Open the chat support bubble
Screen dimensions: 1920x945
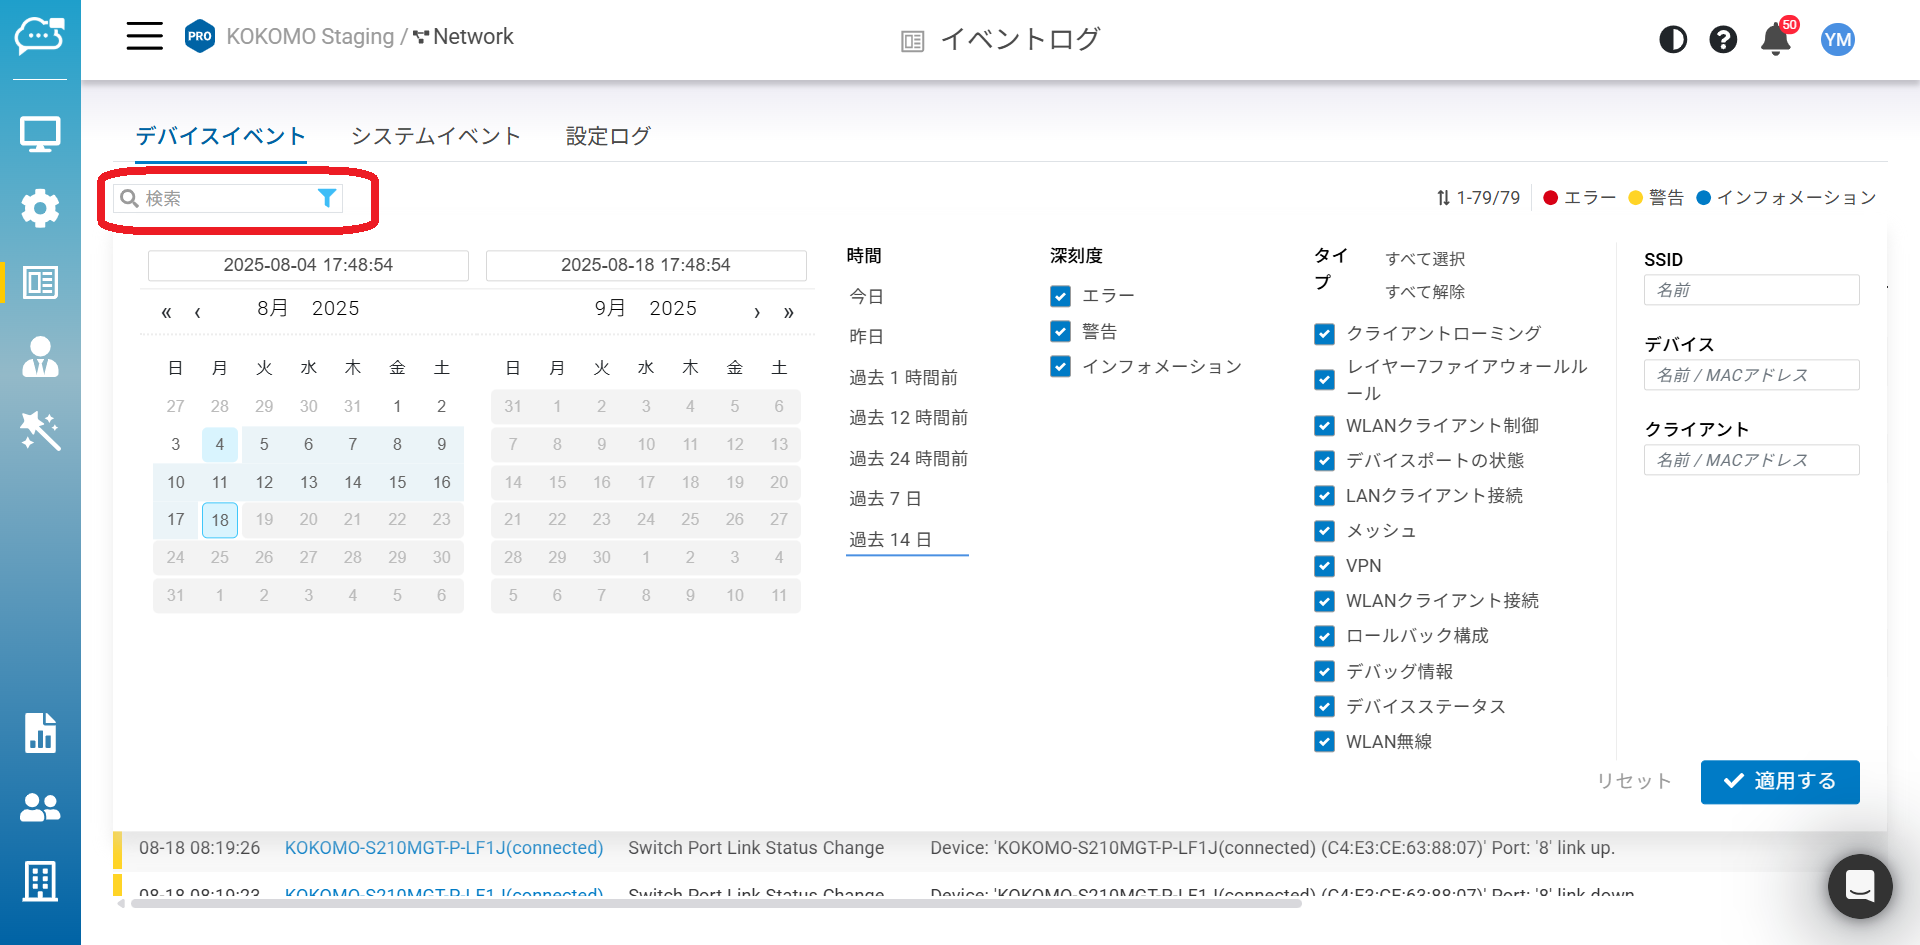1859,886
